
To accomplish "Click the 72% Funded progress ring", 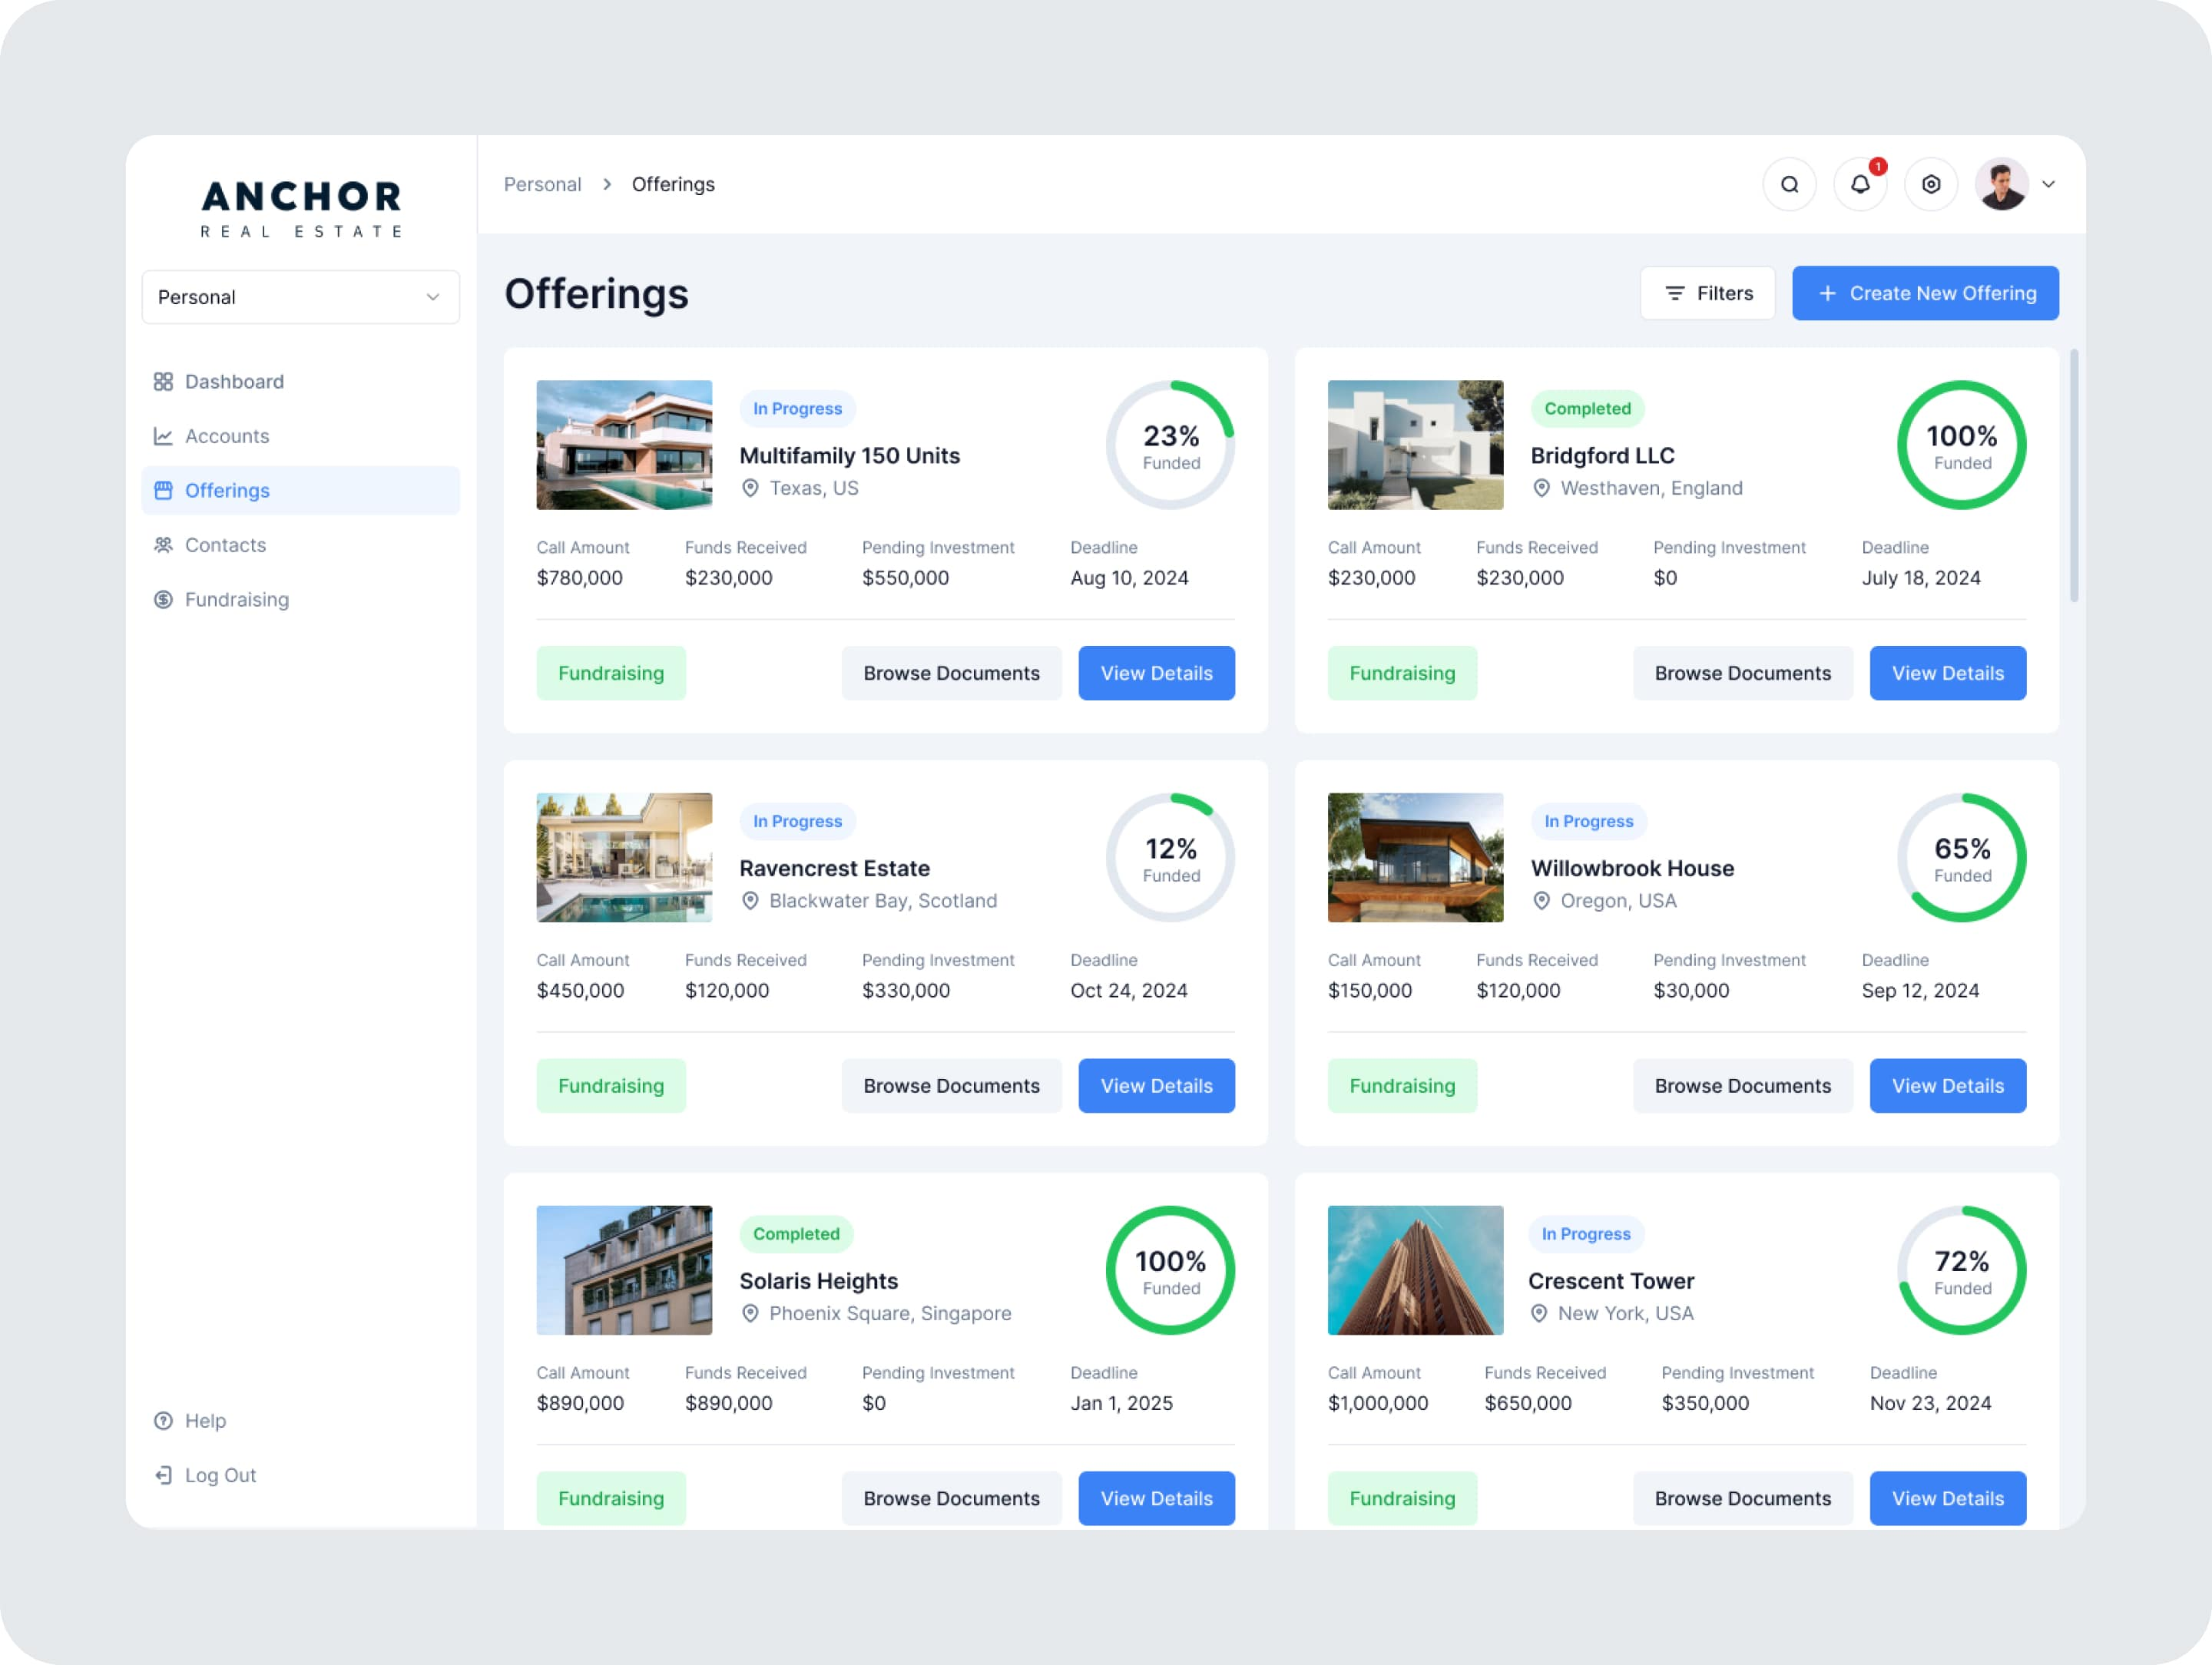I will click(1962, 1270).
